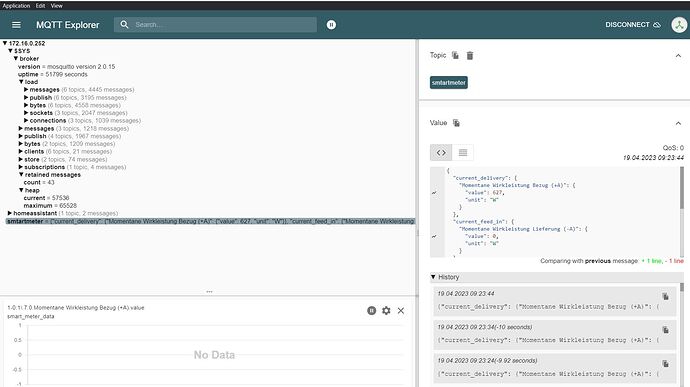Open history entry with -10 seconds
The width and height of the screenshot is (690, 387).
[x=554, y=335]
